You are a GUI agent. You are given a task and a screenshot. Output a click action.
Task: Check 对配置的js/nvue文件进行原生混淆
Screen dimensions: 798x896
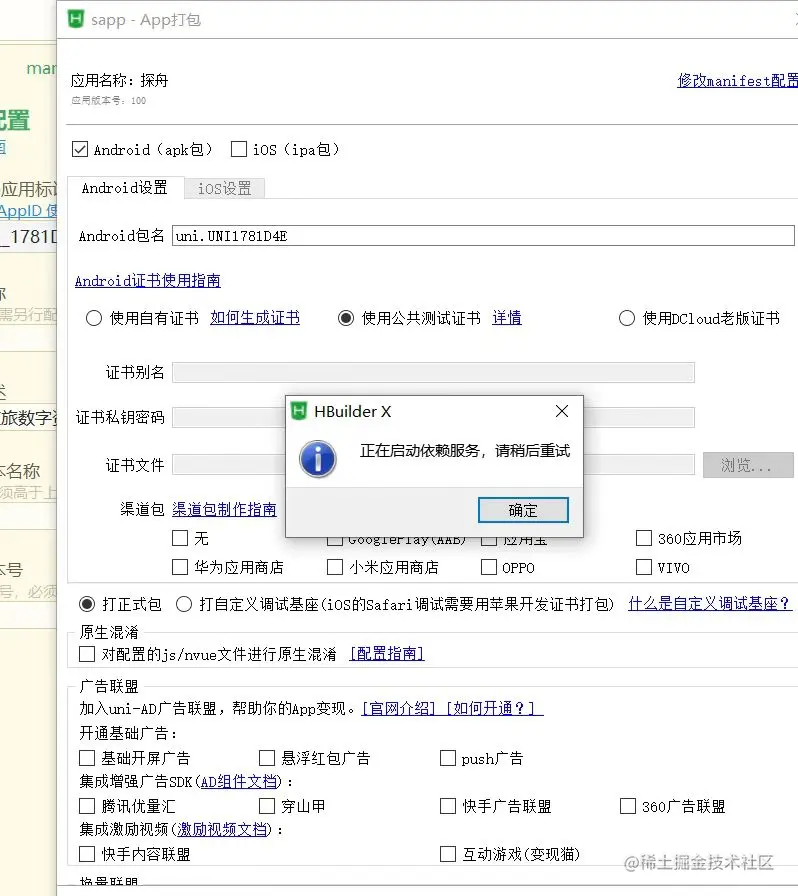(87, 654)
